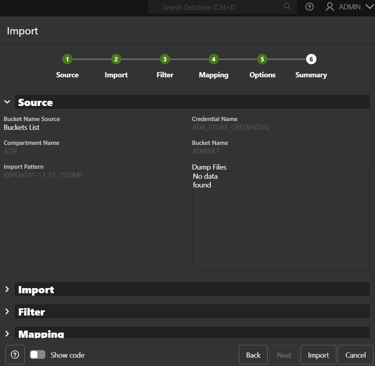The image size is (375, 366).
Task: Go to step 1 Source circle
Action: pos(67,59)
